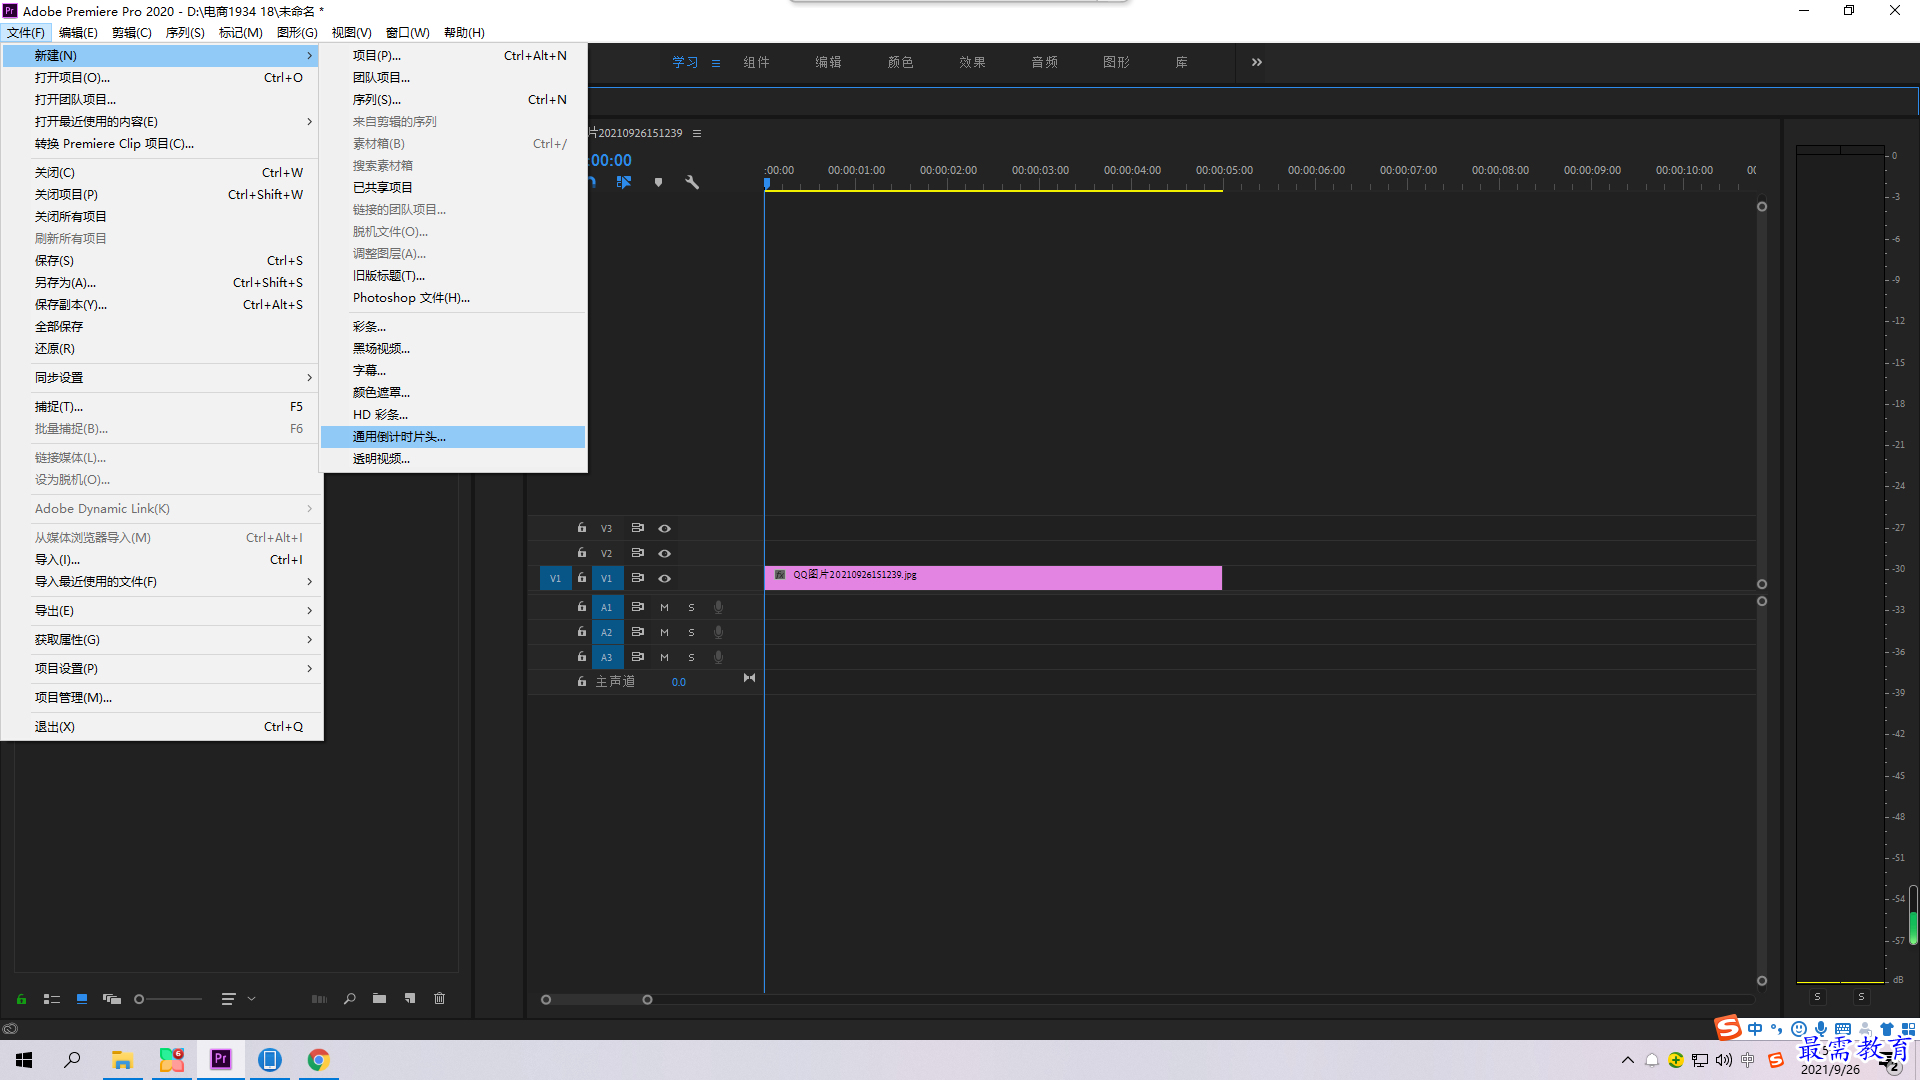Mute the A1 audio track
This screenshot has height=1080, width=1920.
click(x=664, y=607)
